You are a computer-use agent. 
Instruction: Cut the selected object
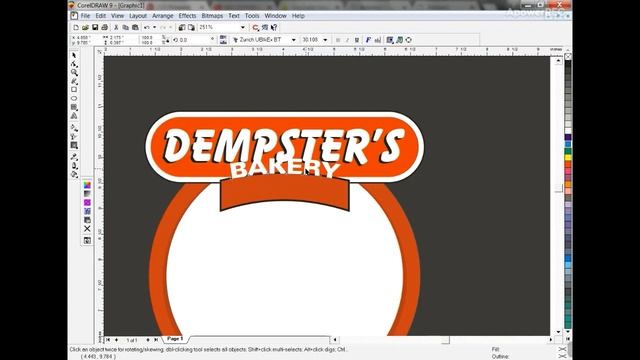pos(116,27)
